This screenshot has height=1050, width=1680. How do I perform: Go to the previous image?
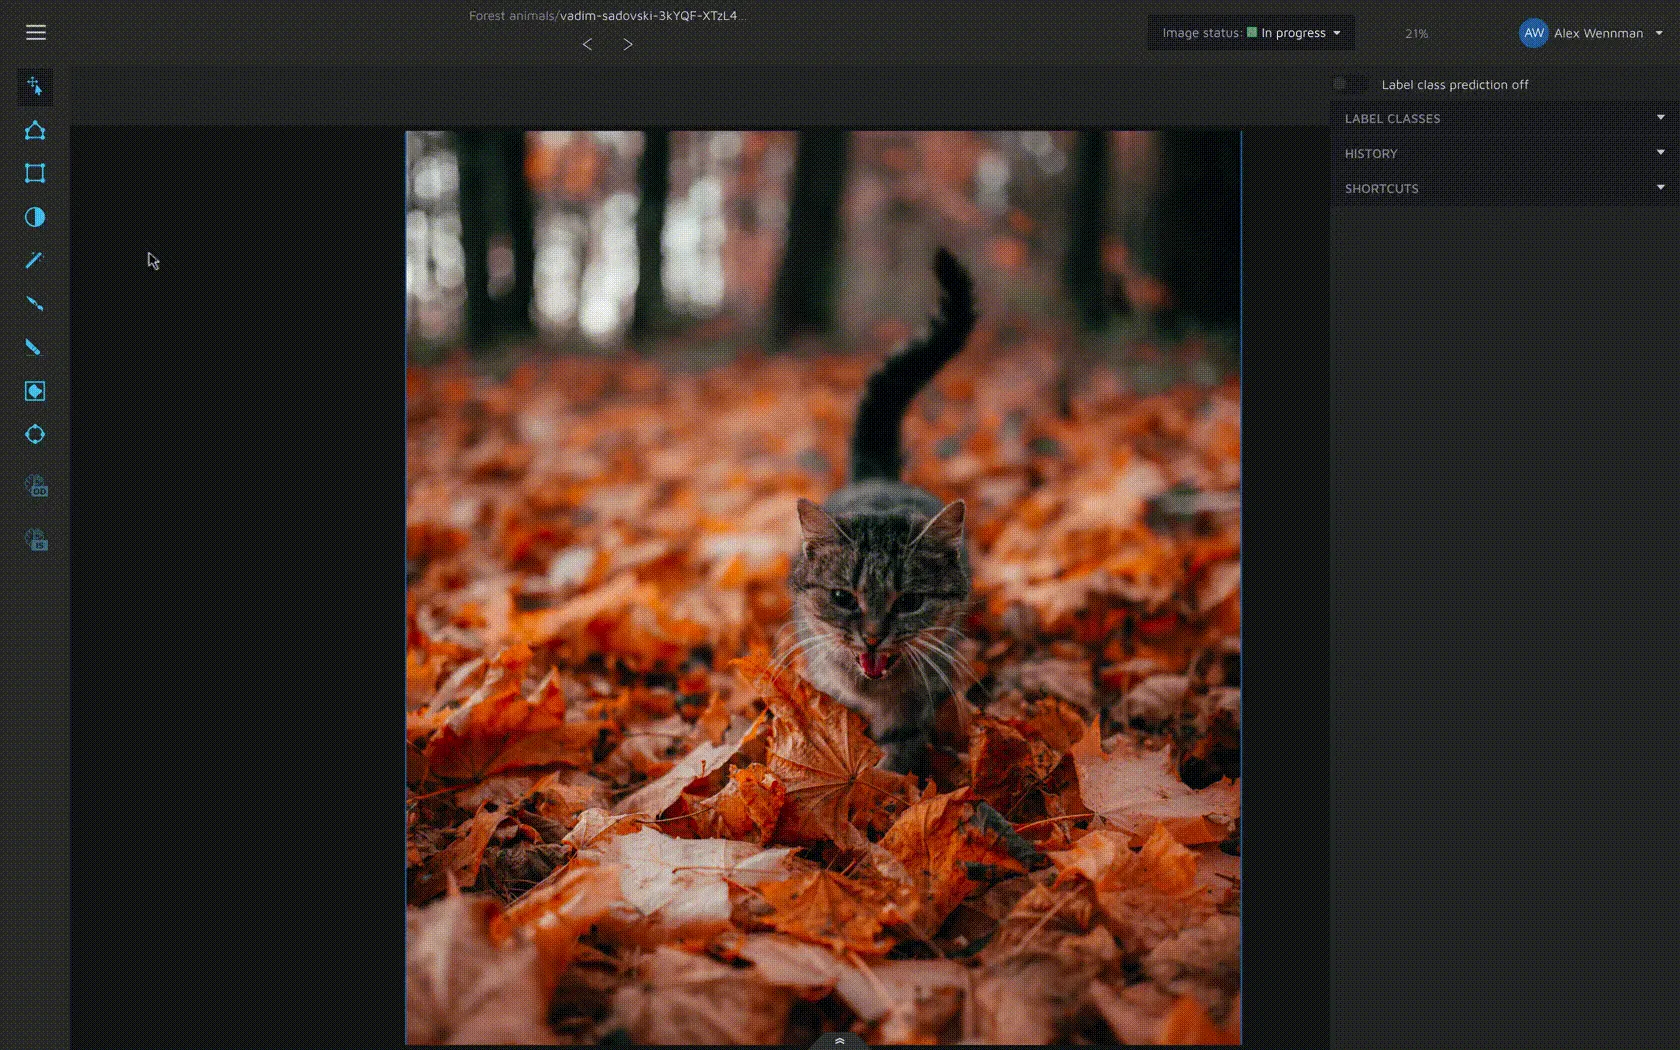coord(587,44)
